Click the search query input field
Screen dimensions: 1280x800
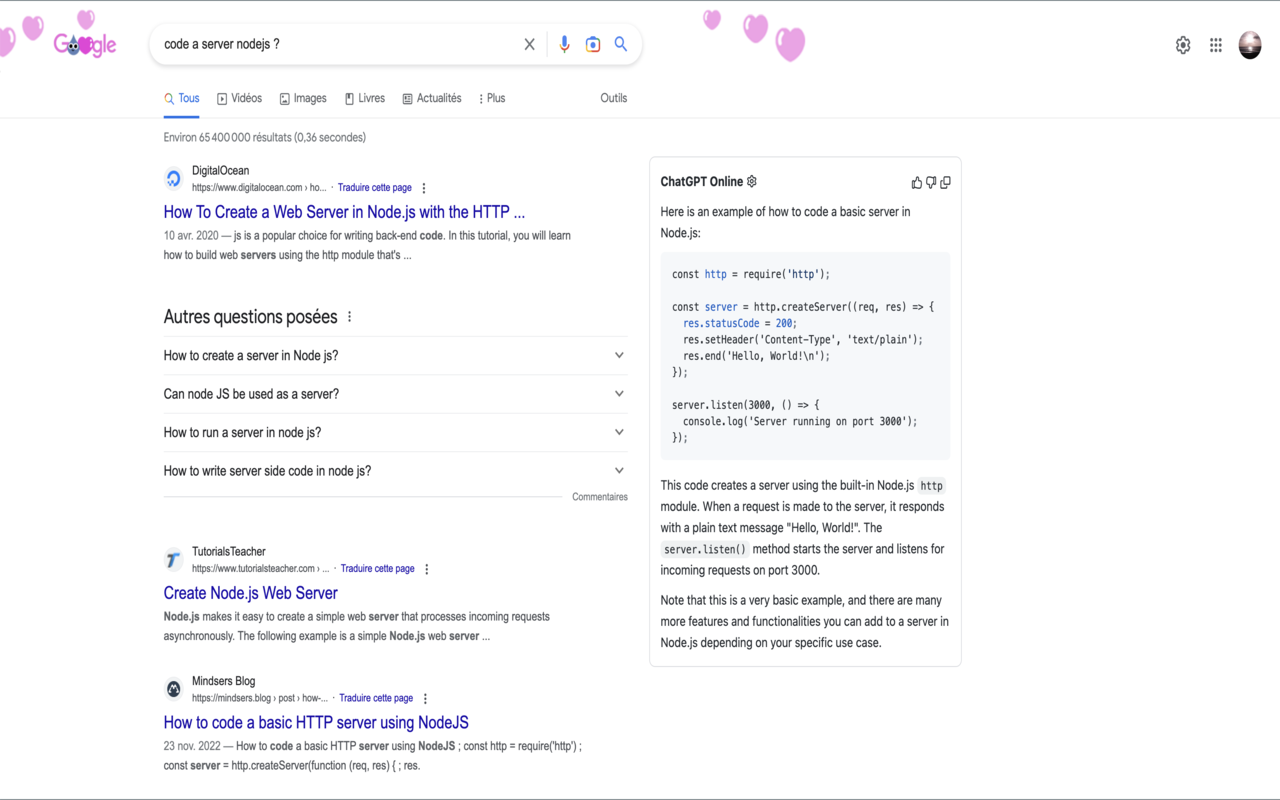point(338,44)
